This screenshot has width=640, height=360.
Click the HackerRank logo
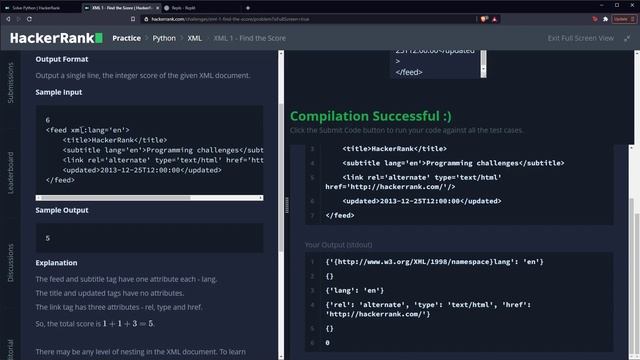[x=56, y=38]
